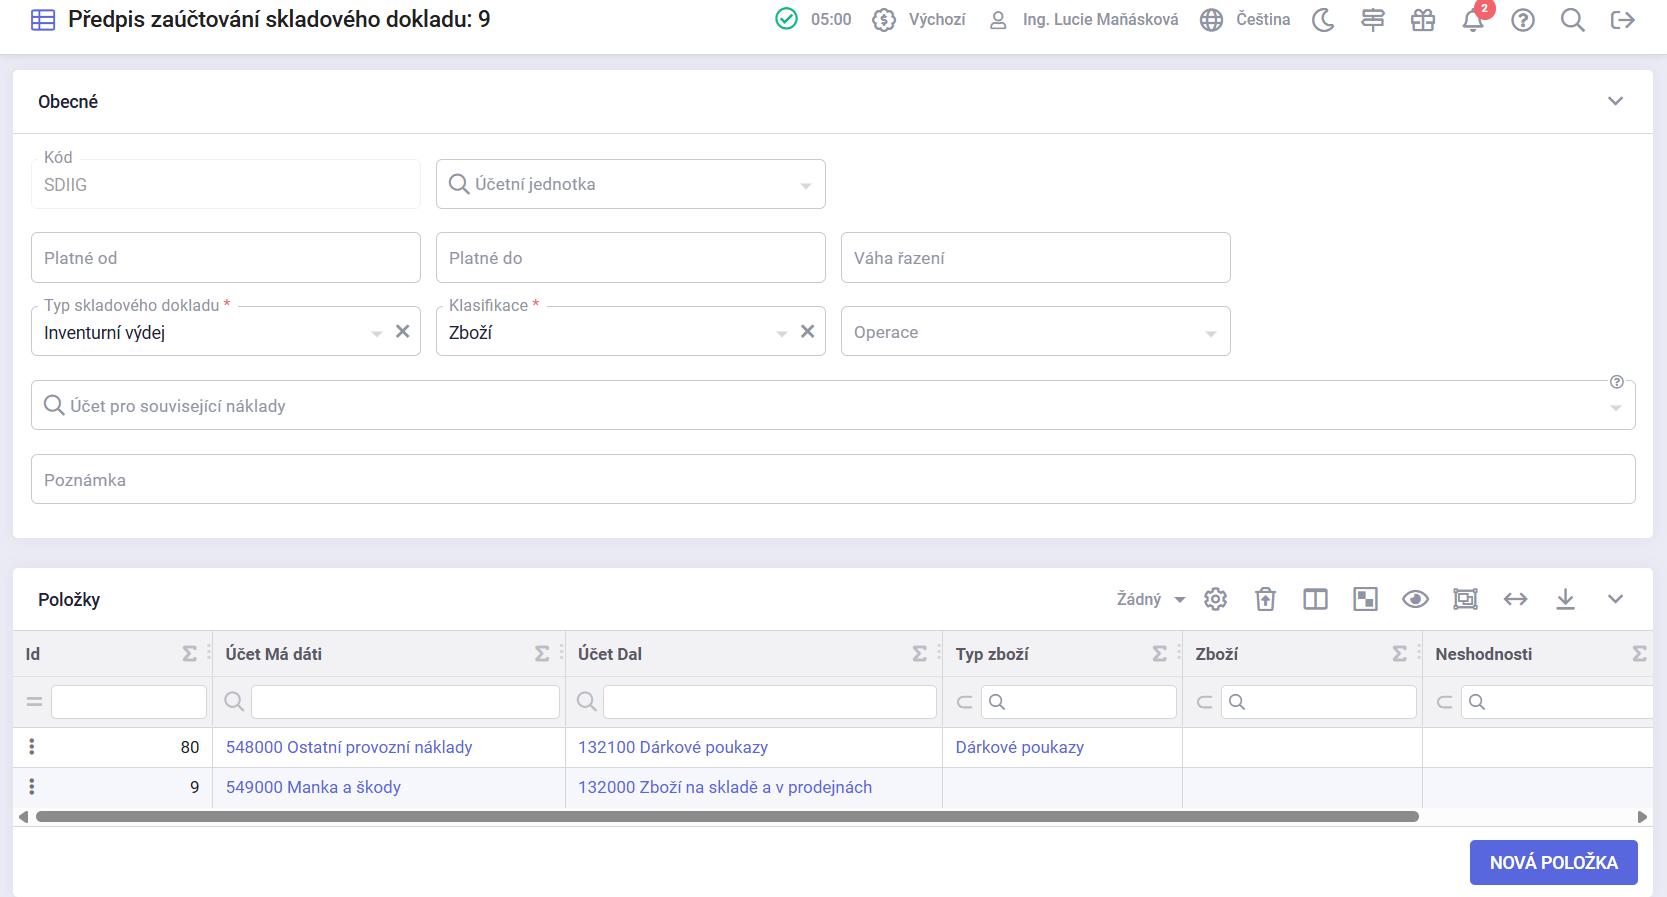The height and width of the screenshot is (897, 1667).
Task: Toggle dark mode moon icon
Action: click(x=1323, y=20)
